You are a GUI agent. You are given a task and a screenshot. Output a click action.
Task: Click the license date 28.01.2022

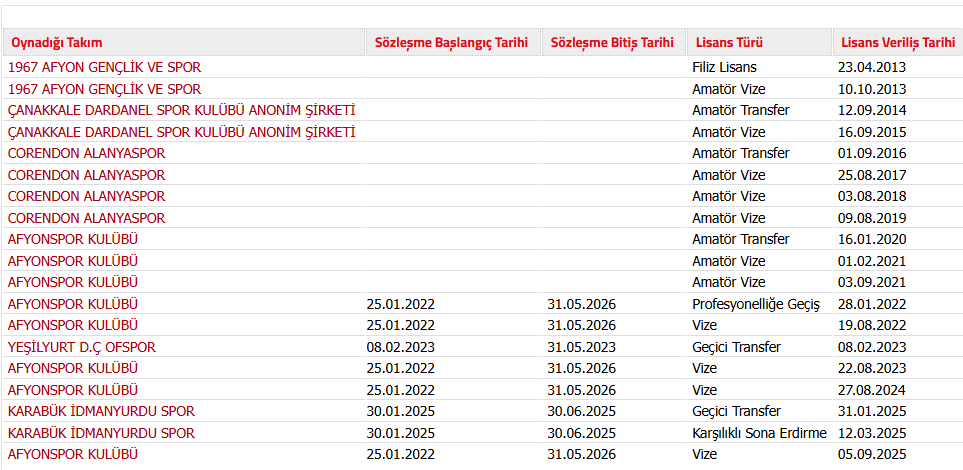pos(872,304)
